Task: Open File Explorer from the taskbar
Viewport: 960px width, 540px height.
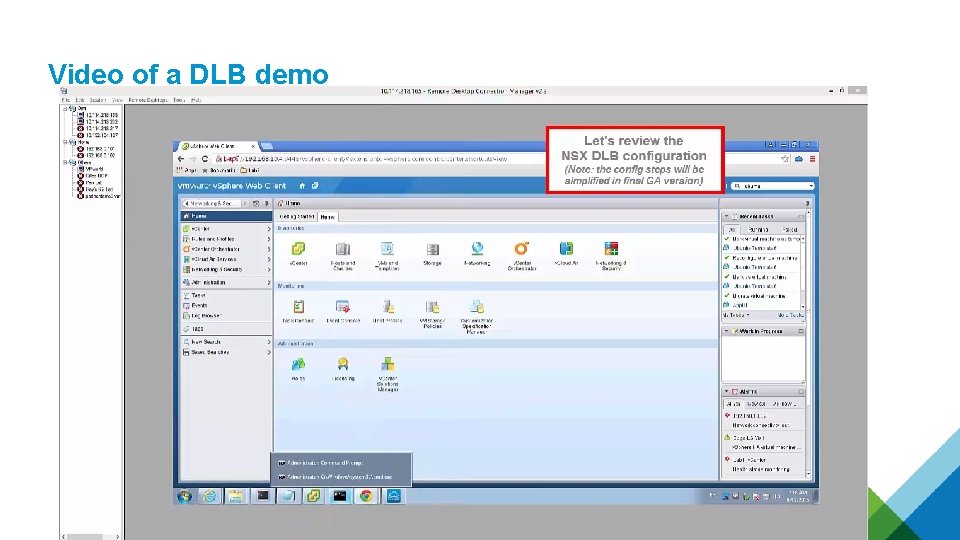Action: tap(236, 496)
